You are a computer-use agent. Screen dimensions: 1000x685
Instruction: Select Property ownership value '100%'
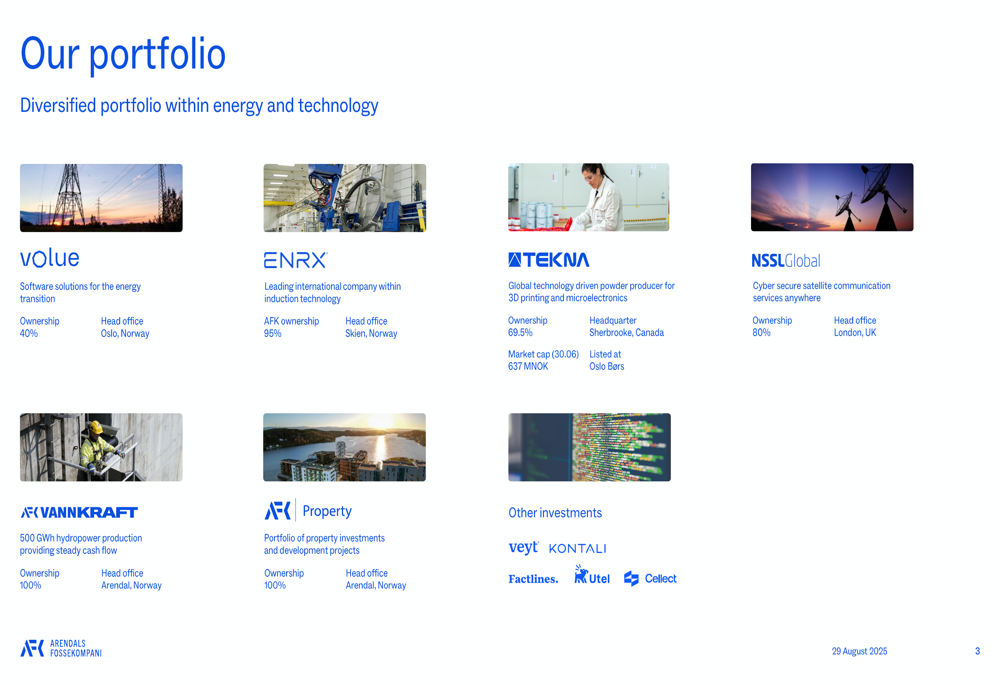click(x=275, y=586)
